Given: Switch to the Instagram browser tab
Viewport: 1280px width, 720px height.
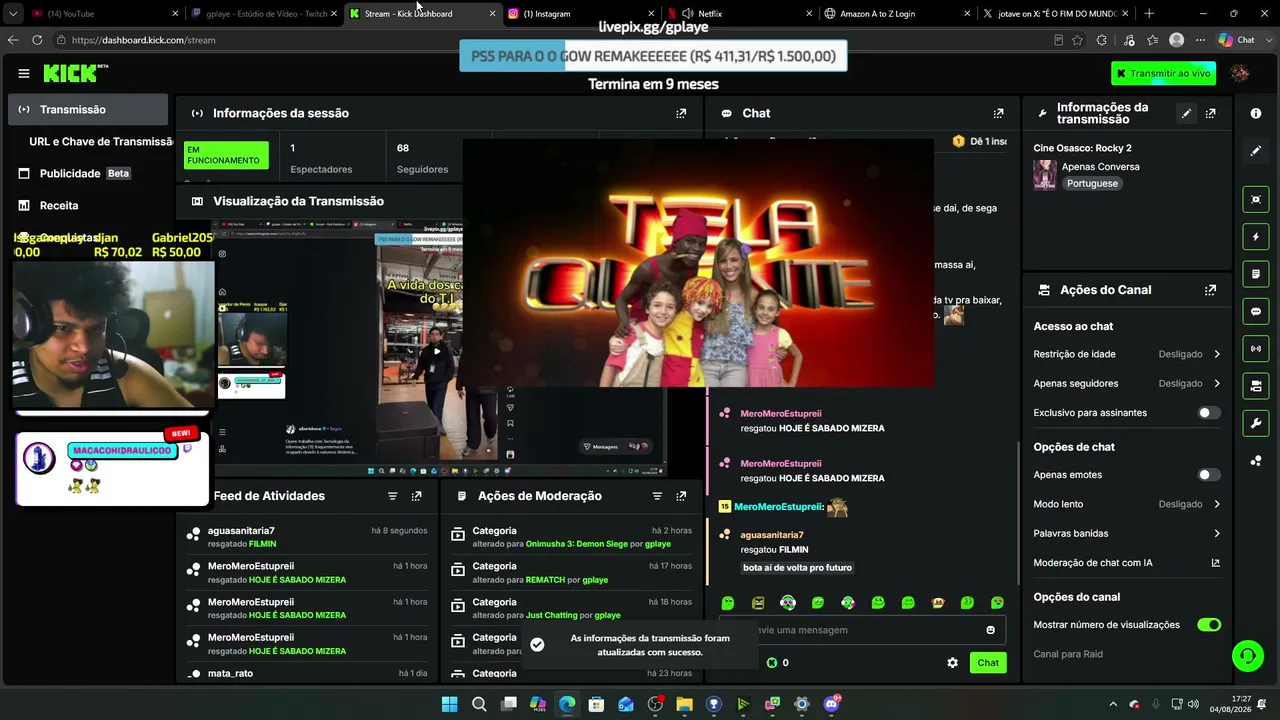Looking at the screenshot, I should (x=580, y=14).
